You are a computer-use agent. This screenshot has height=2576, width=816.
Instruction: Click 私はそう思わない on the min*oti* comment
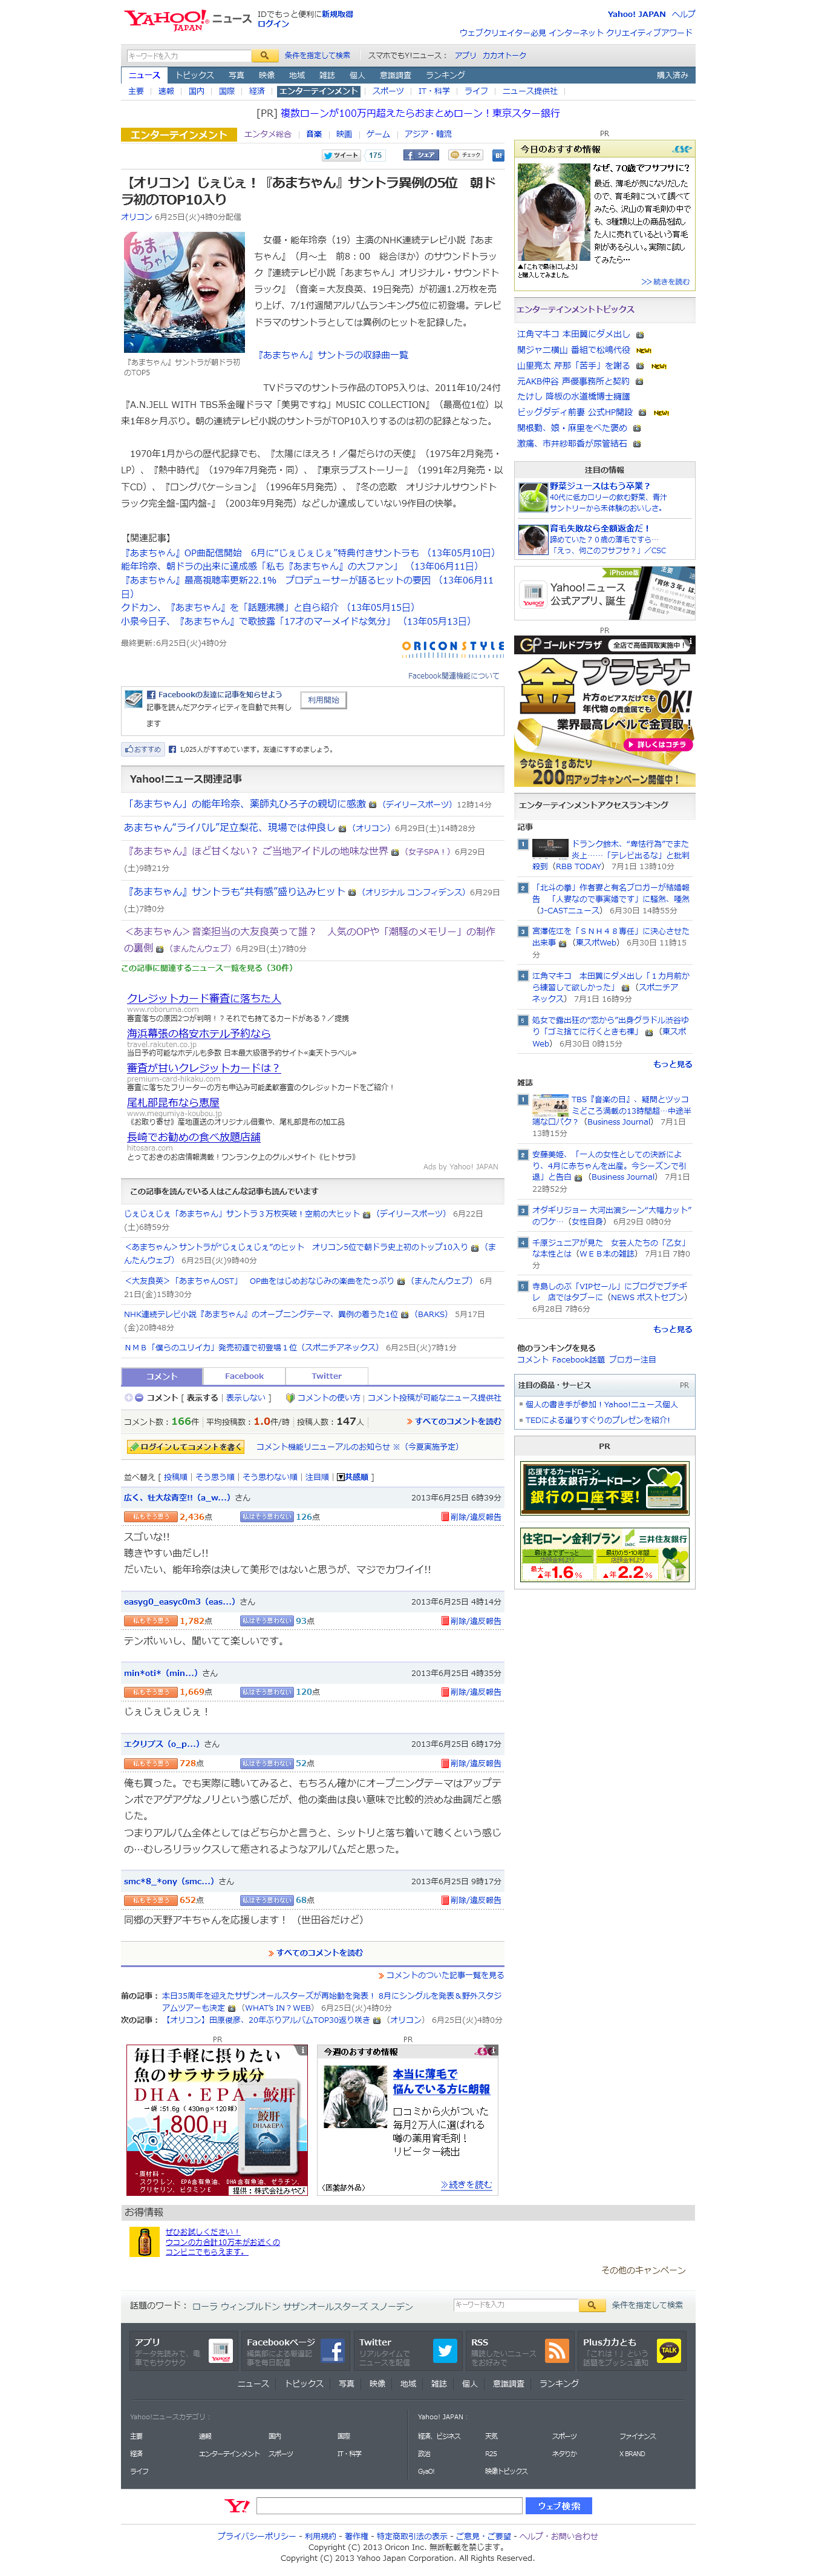pyautogui.click(x=267, y=1692)
